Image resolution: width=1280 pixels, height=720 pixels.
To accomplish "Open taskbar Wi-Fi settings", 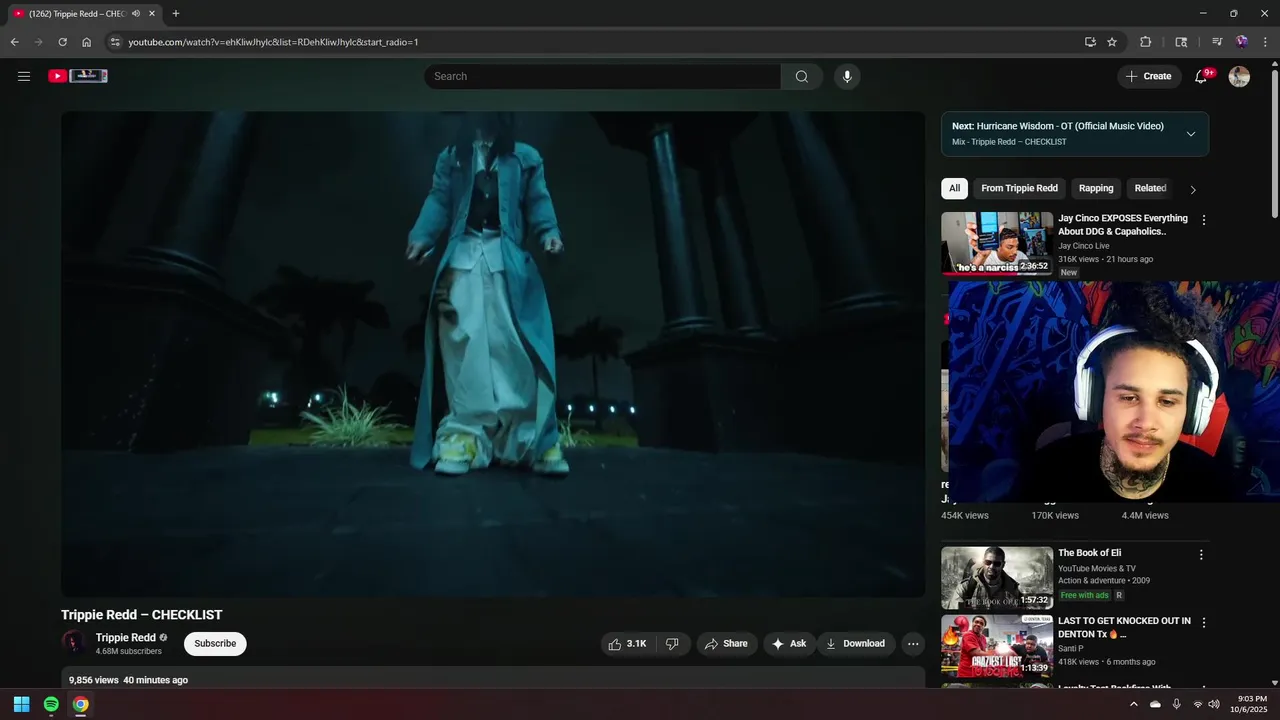I will tap(1198, 704).
